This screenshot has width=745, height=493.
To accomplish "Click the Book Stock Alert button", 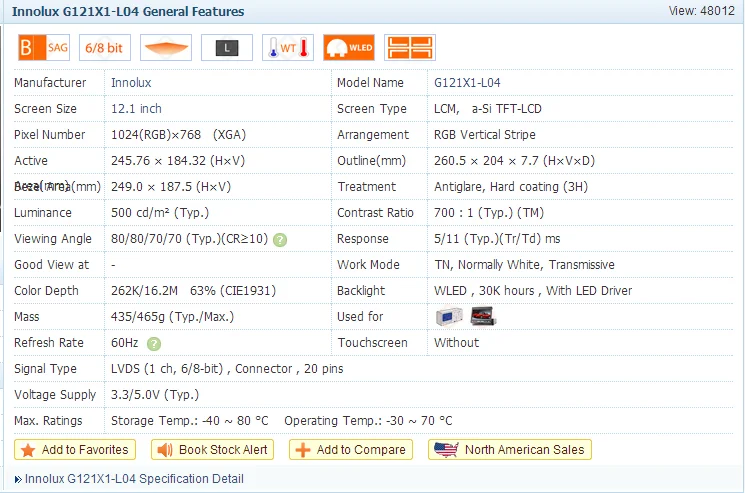I will click(212, 450).
